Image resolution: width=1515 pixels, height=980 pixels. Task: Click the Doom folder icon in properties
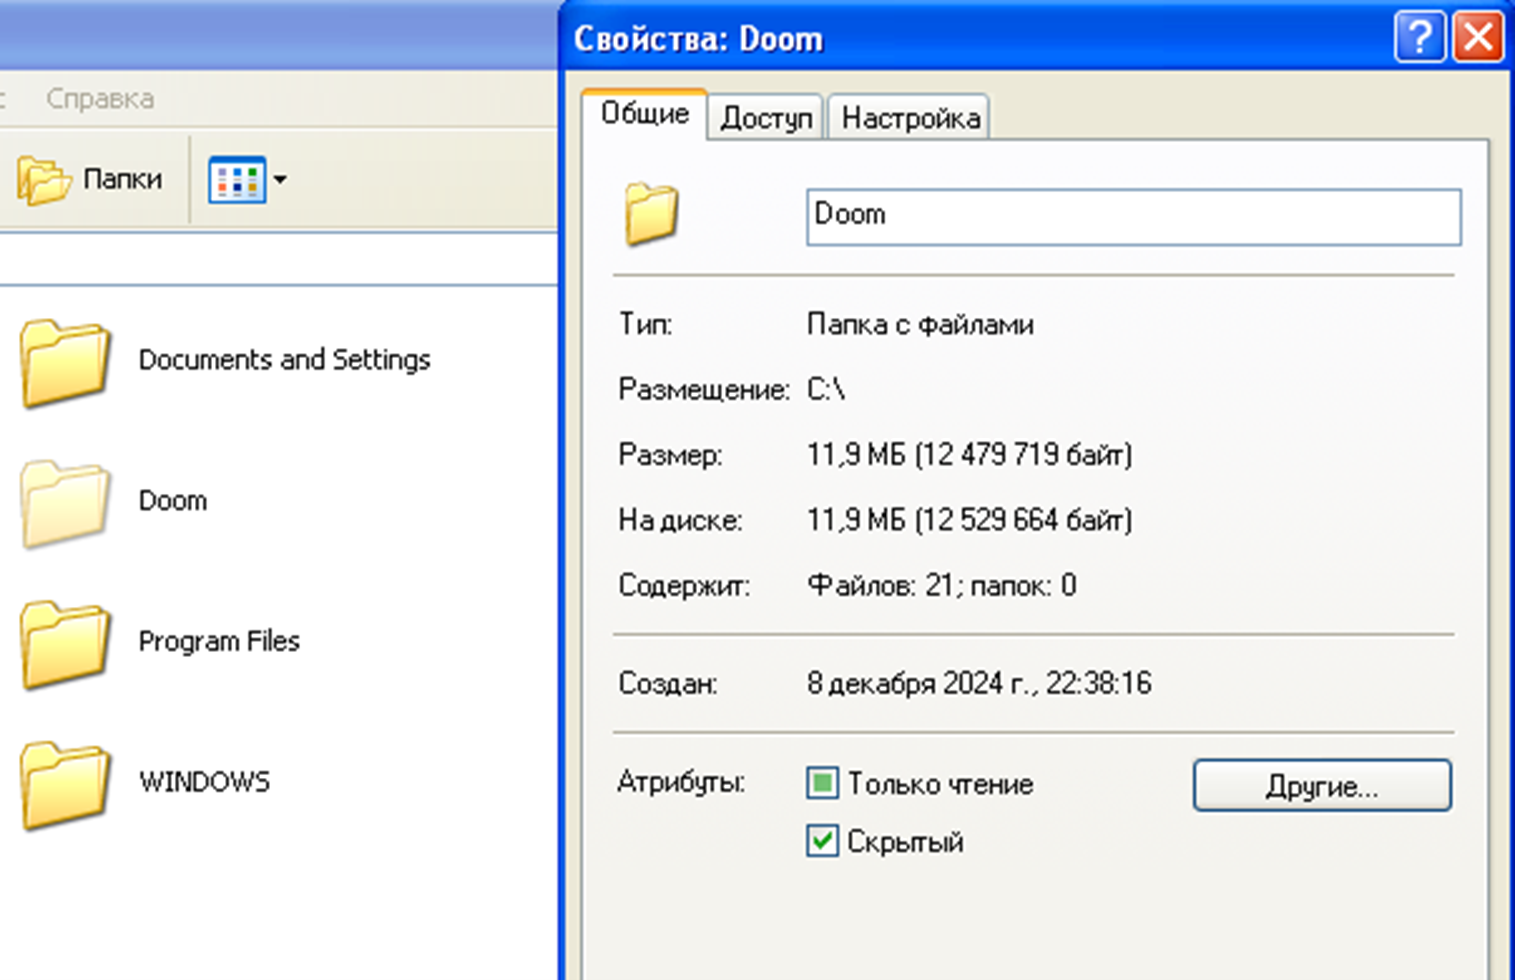[x=652, y=214]
